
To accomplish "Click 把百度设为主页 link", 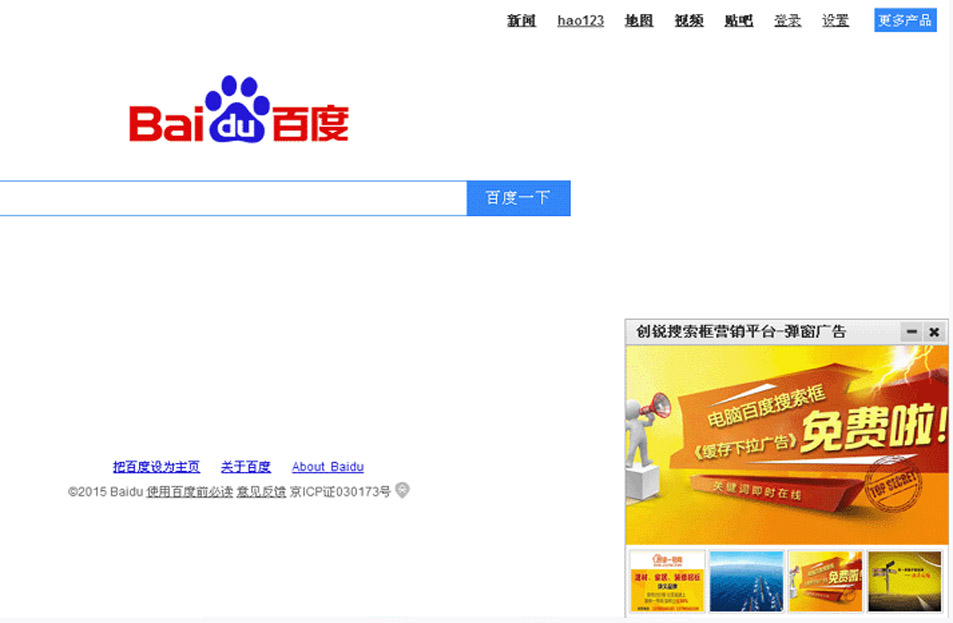I will pyautogui.click(x=156, y=466).
